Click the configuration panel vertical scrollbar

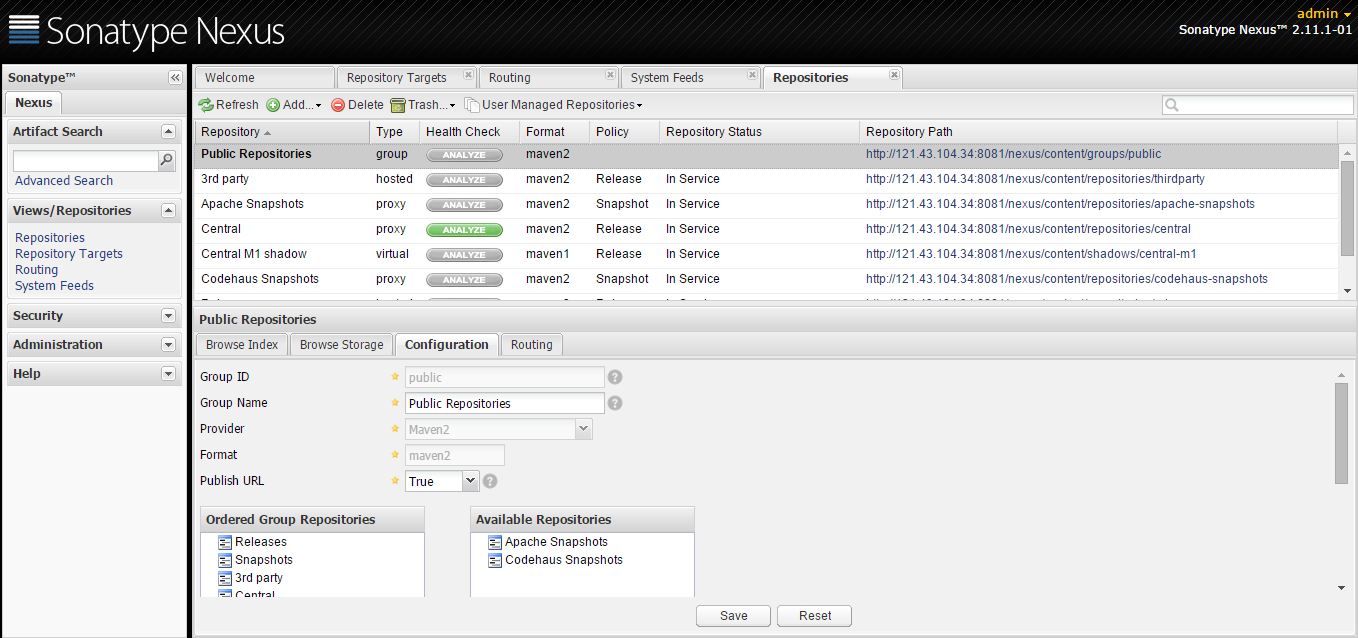[1341, 435]
